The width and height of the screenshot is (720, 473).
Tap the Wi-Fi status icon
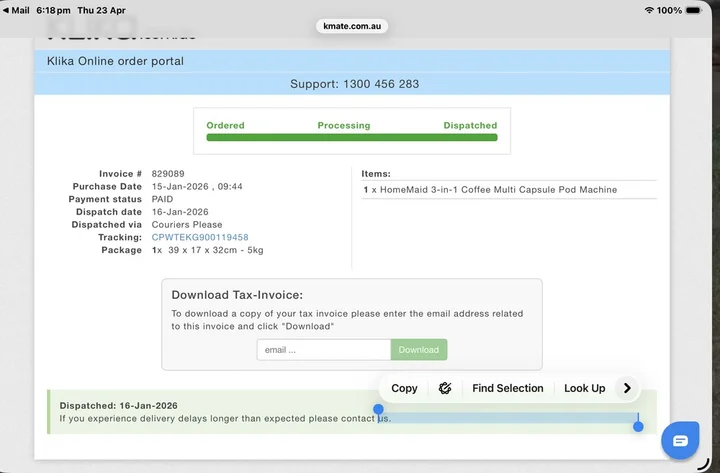[649, 10]
